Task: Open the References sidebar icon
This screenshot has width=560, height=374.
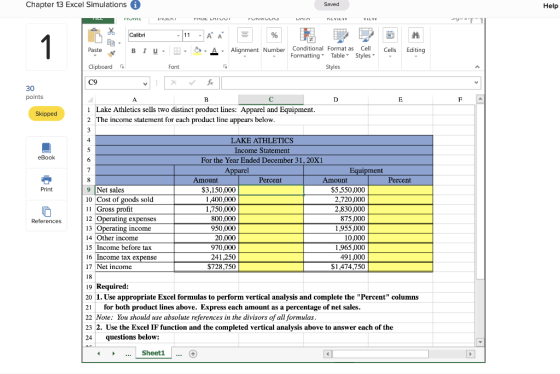Action: pos(46,215)
